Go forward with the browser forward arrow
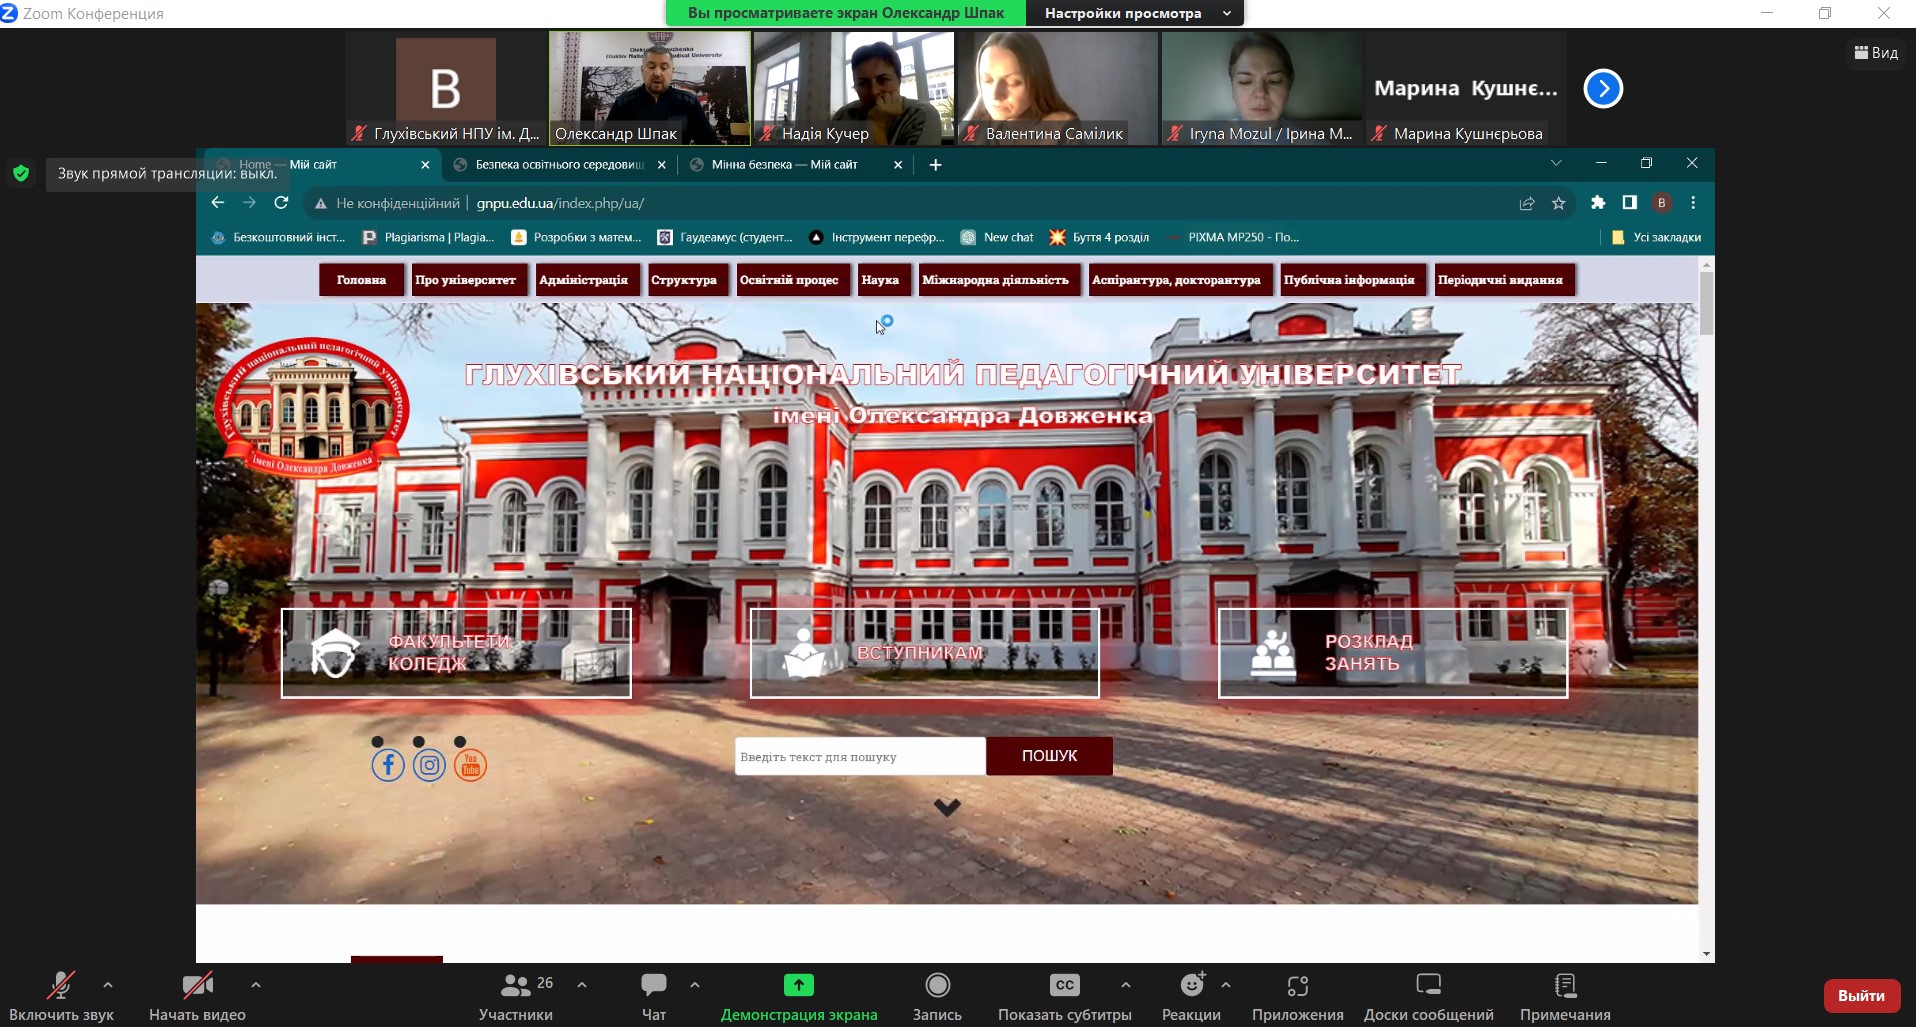Viewport: 1916px width, 1027px height. click(x=250, y=203)
